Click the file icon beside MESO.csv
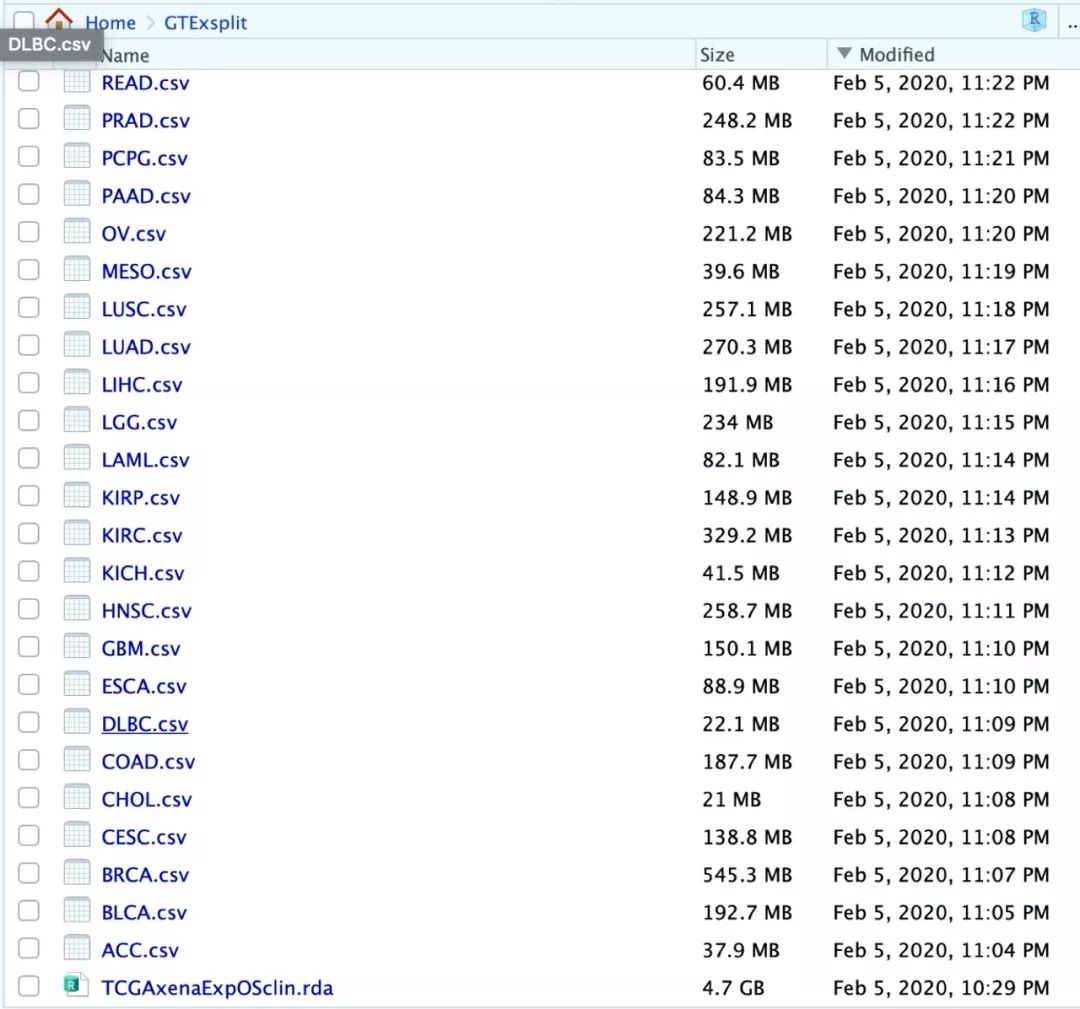The width and height of the screenshot is (1080, 1009). click(76, 269)
